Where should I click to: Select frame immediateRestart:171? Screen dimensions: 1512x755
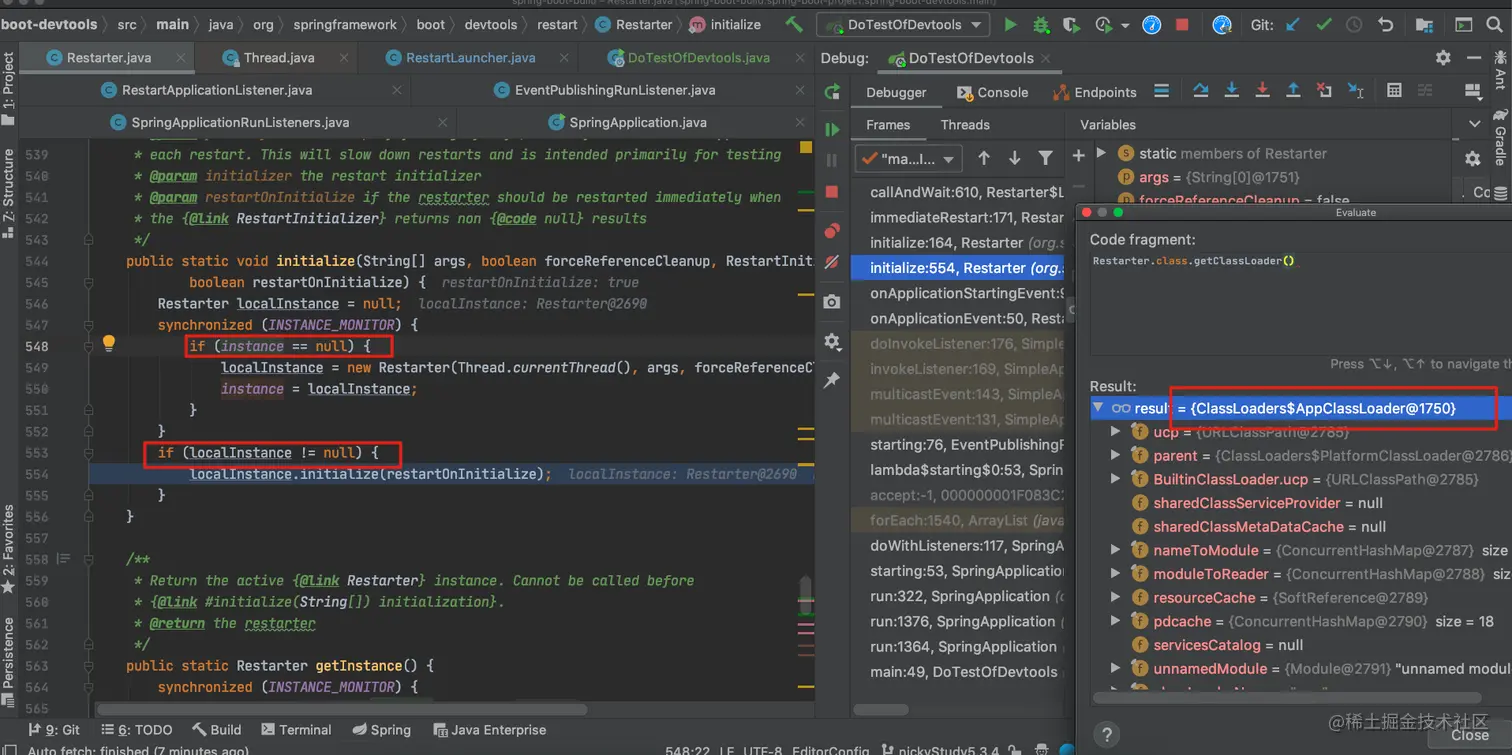pos(958,217)
